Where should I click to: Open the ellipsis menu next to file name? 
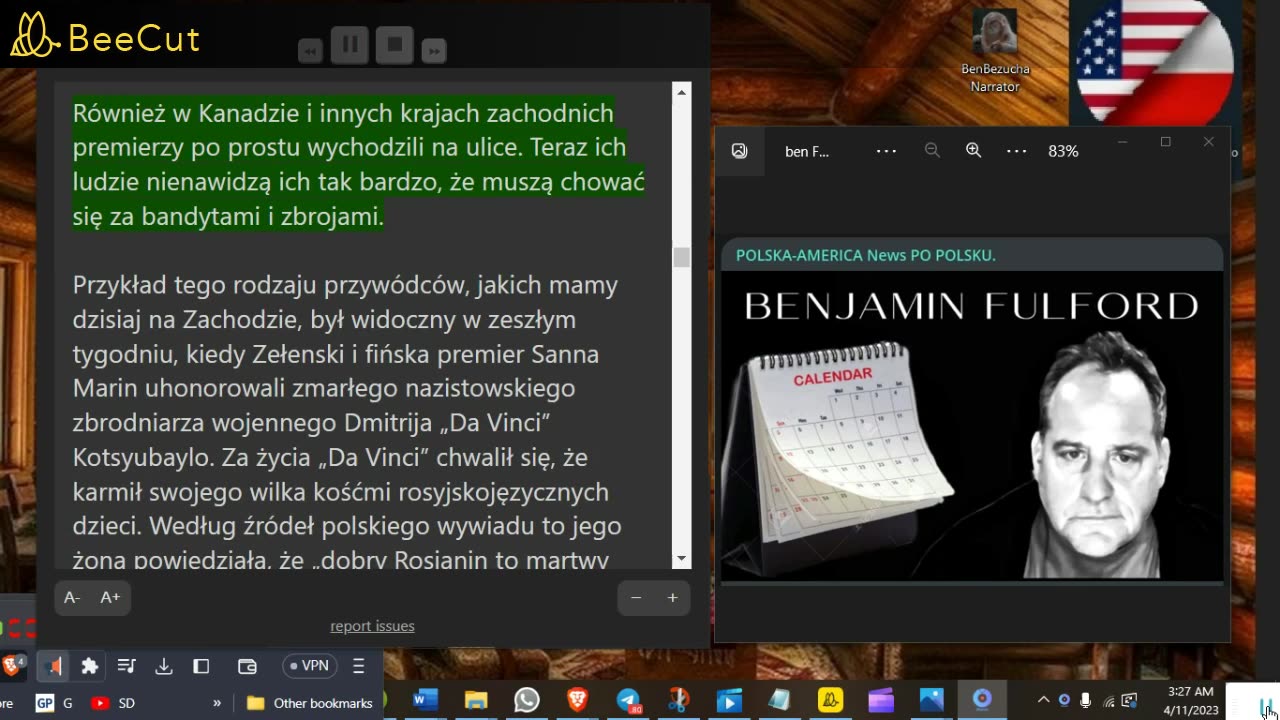[x=886, y=151]
